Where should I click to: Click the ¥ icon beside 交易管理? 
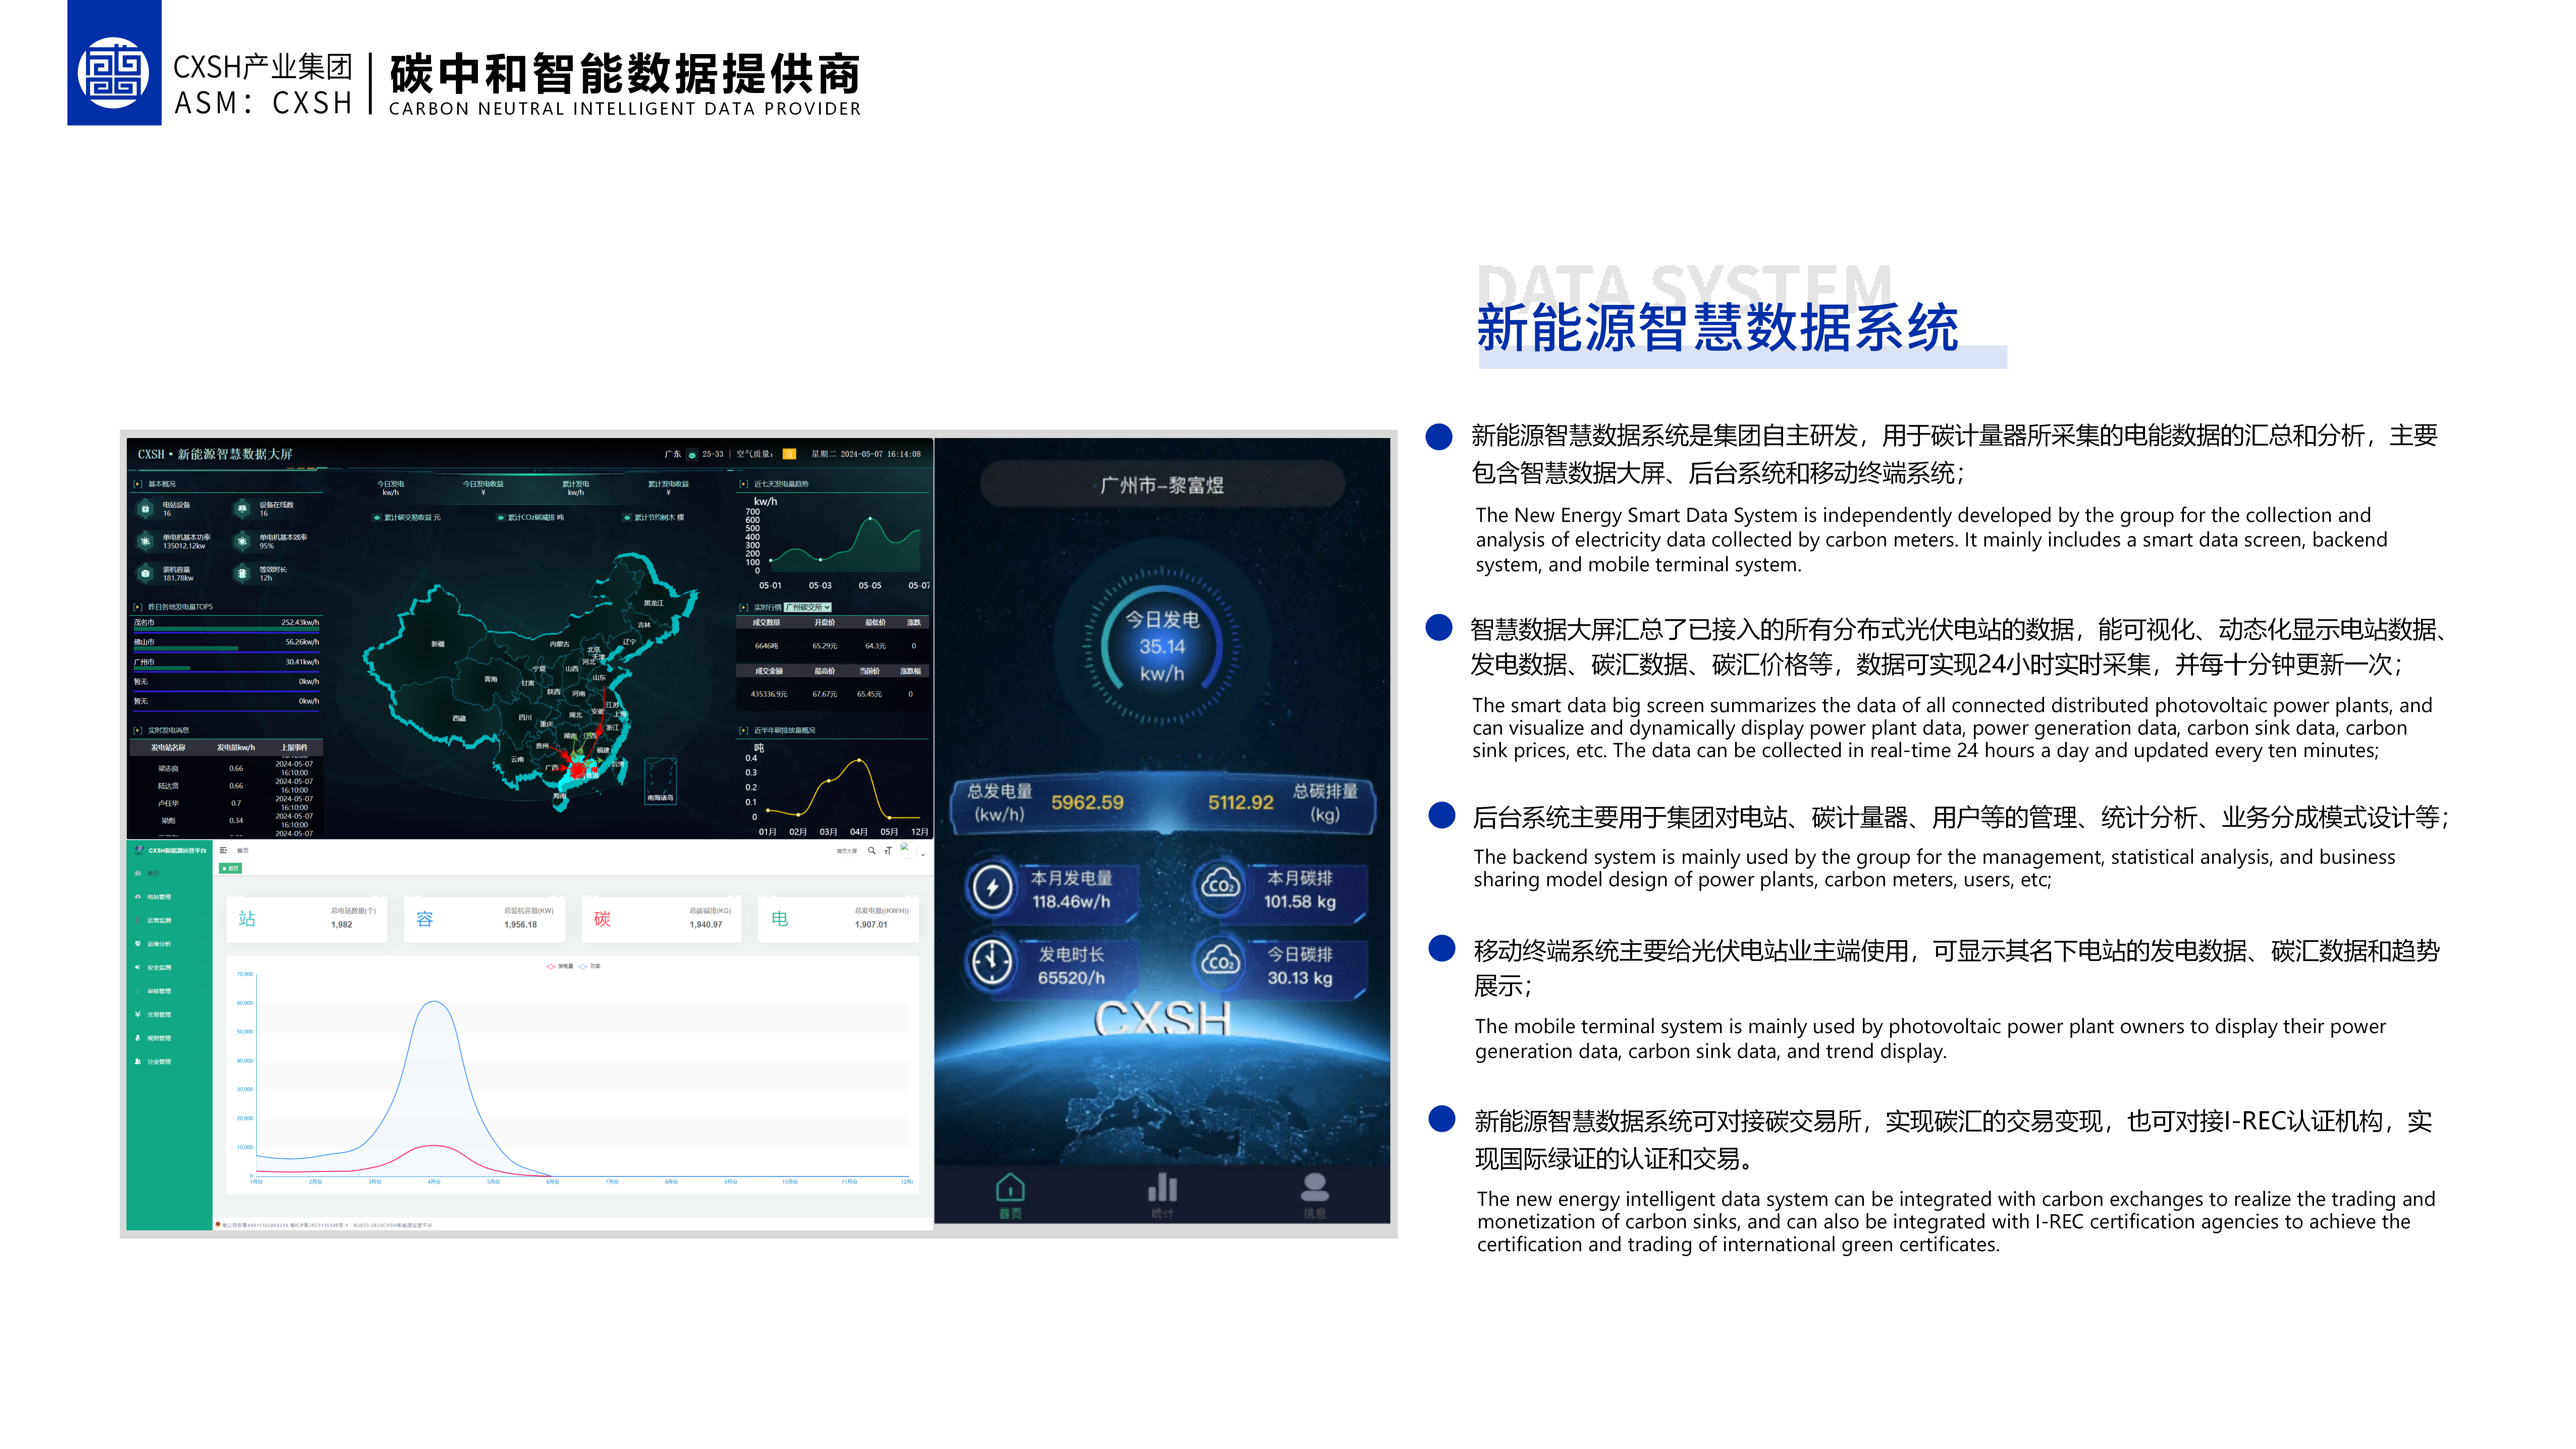pos(138,1014)
